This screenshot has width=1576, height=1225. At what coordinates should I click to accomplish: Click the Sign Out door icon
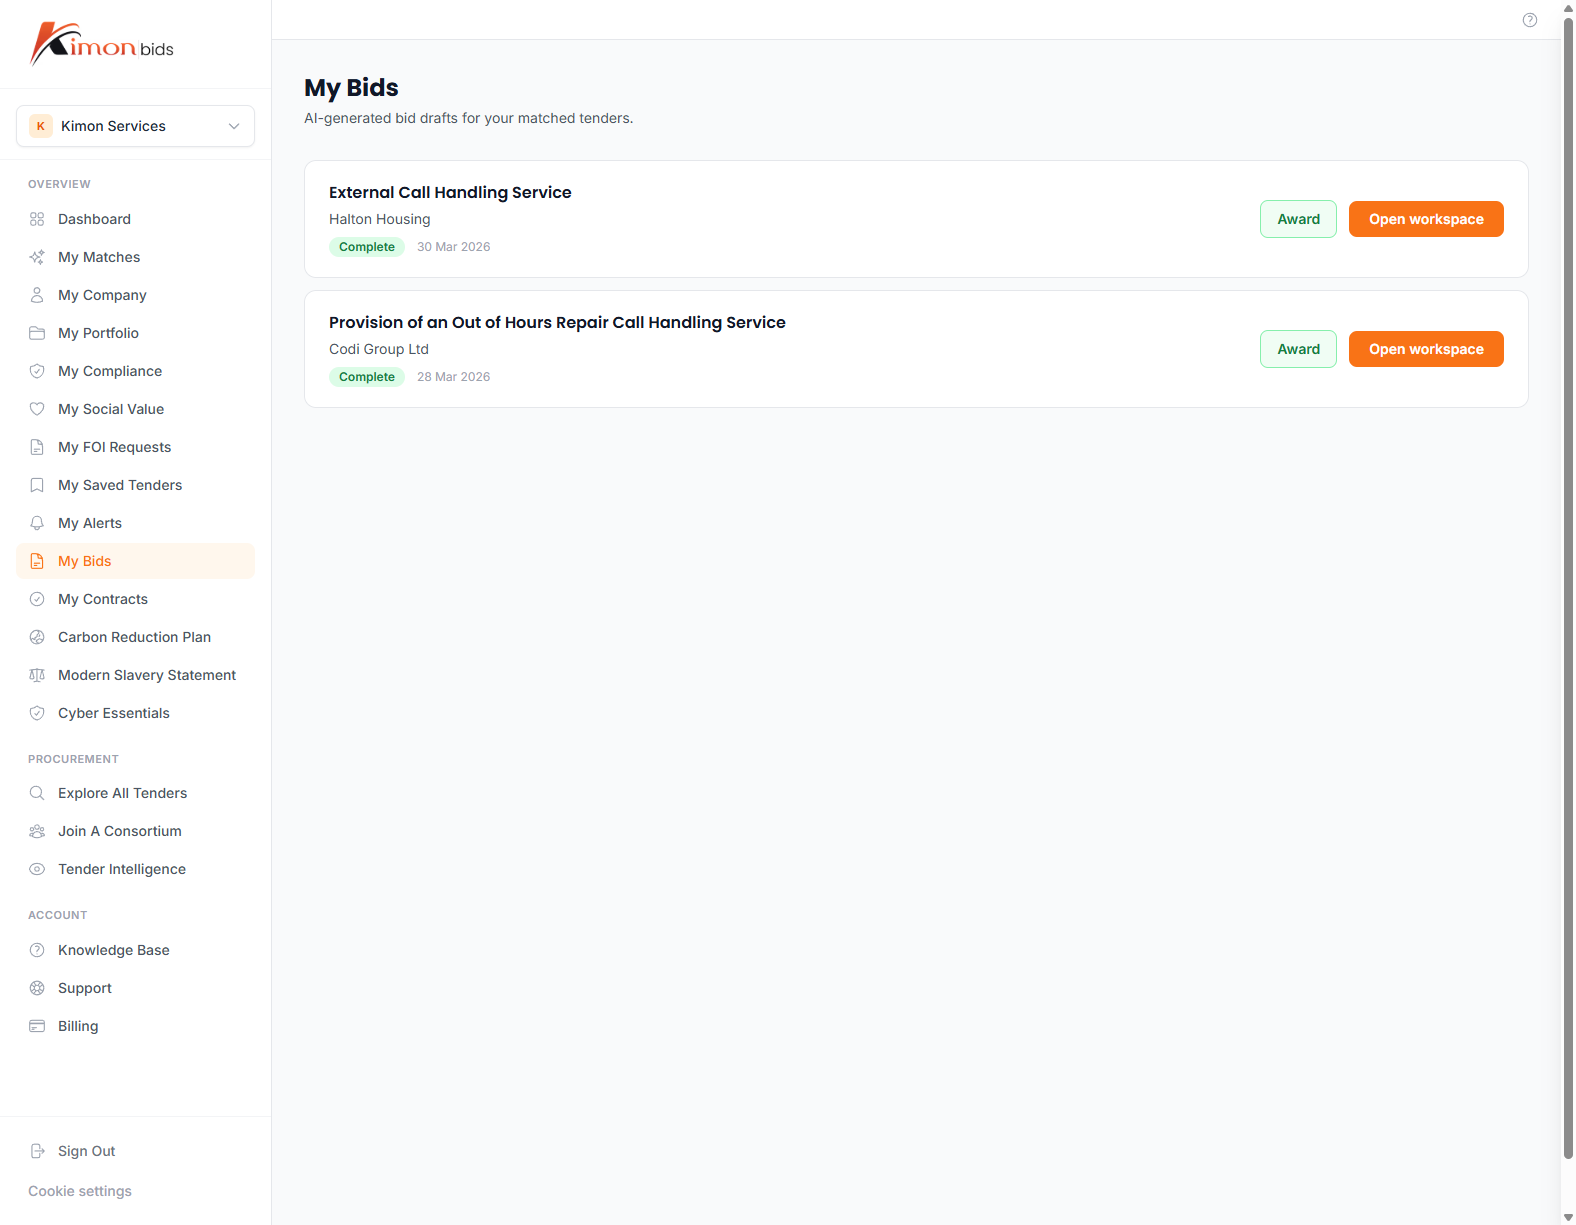pyautogui.click(x=37, y=1151)
